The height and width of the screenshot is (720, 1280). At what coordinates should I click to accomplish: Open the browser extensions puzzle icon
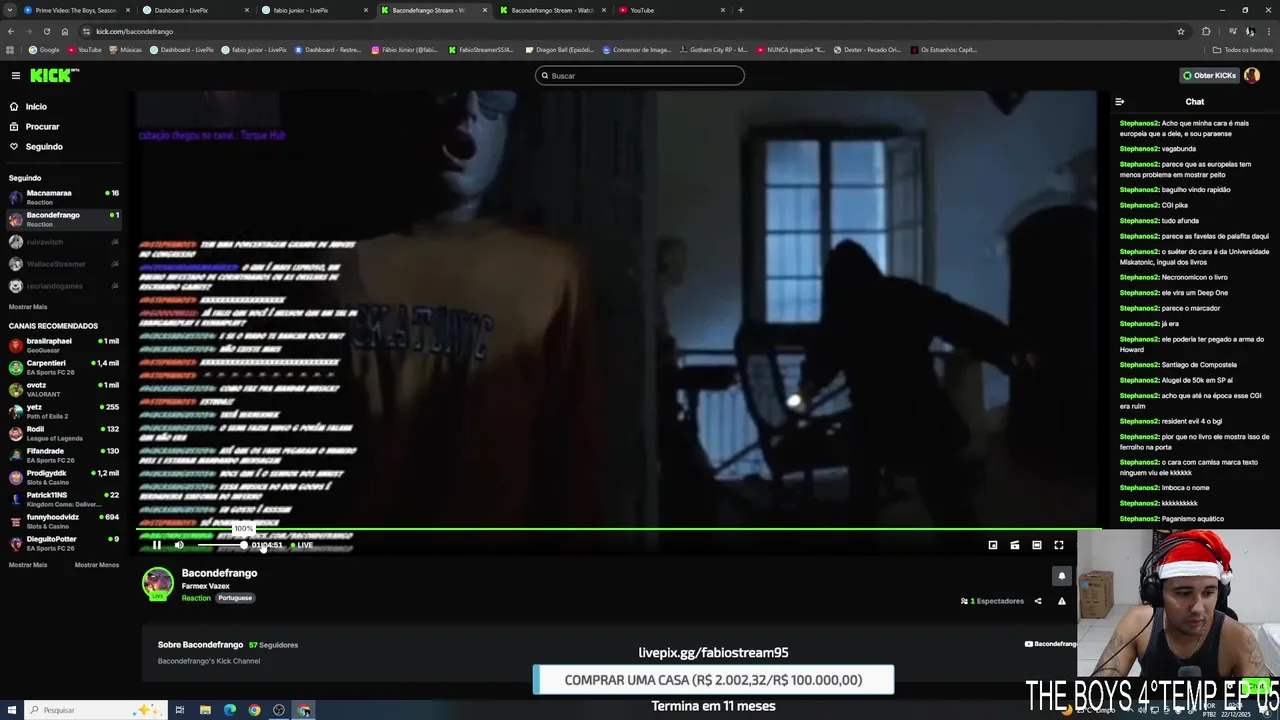pos(1206,31)
